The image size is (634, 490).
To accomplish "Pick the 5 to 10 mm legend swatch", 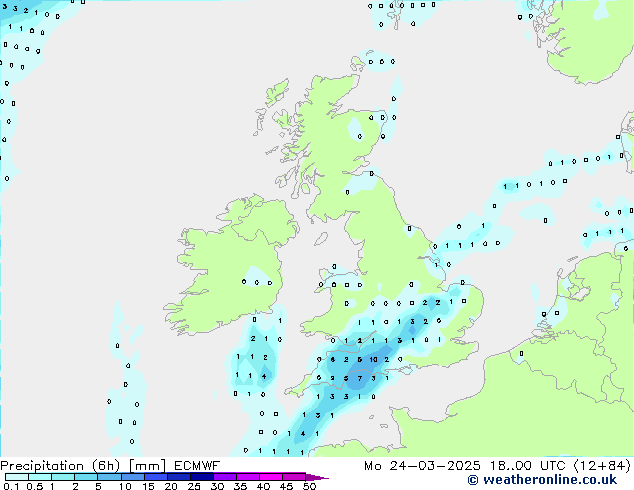I will [109, 477].
